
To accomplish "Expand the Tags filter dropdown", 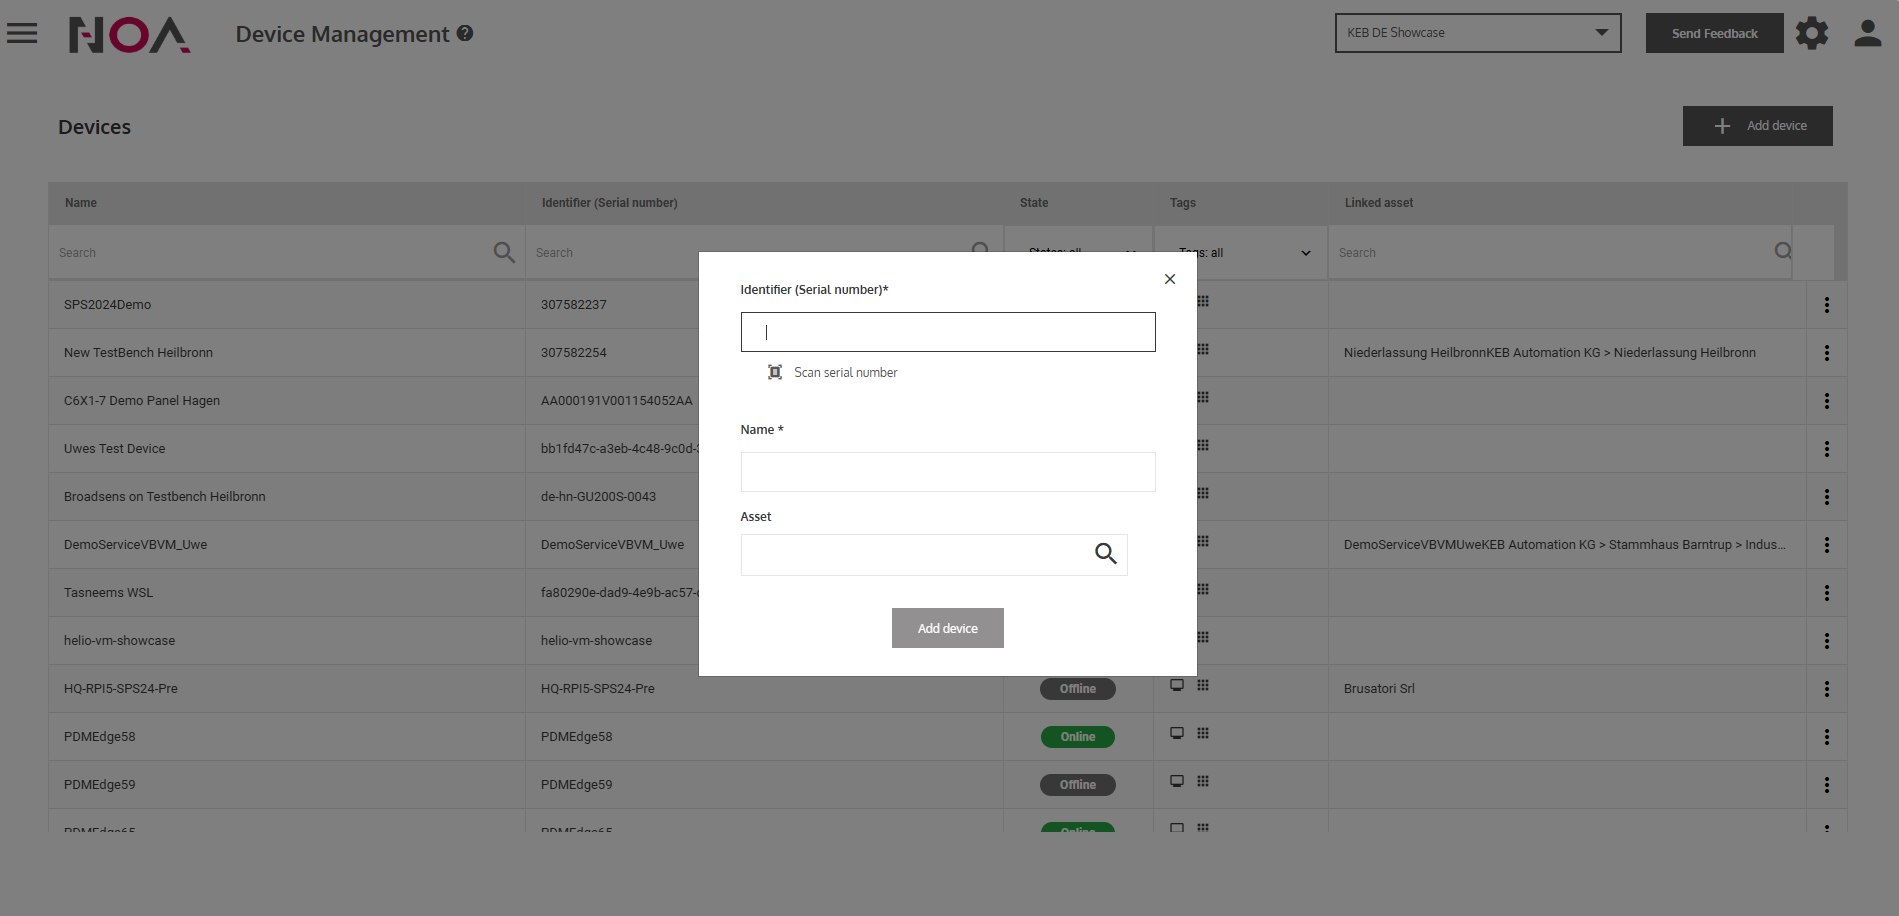I will point(1305,253).
